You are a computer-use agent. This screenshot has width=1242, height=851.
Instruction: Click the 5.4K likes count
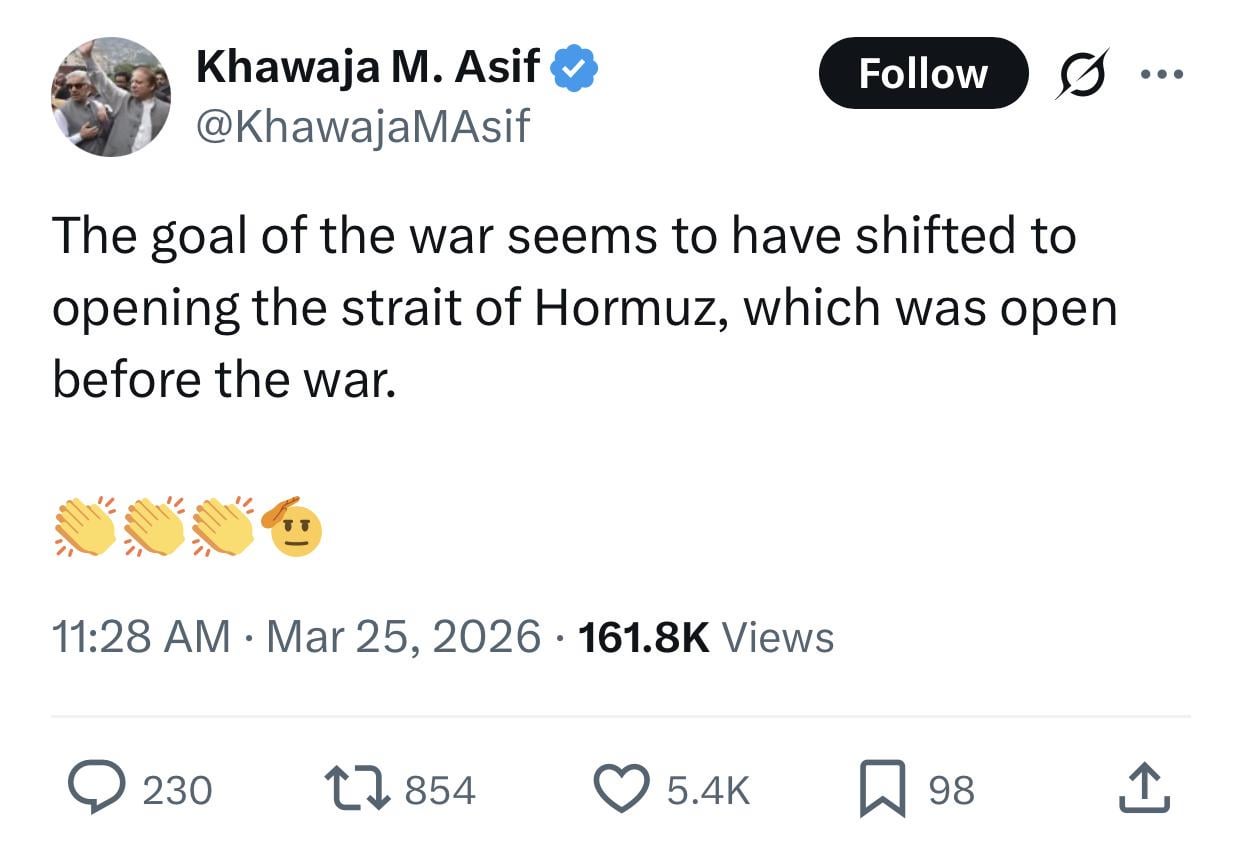pyautogui.click(x=707, y=790)
